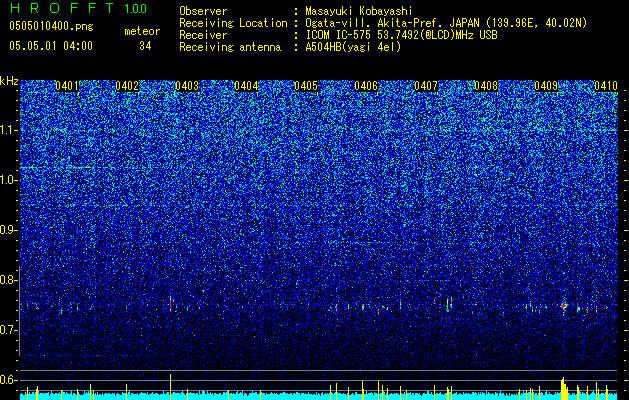The width and height of the screenshot is (629, 400).
Task: Click the 0.9 frequency axis label
Action: (x=6, y=230)
